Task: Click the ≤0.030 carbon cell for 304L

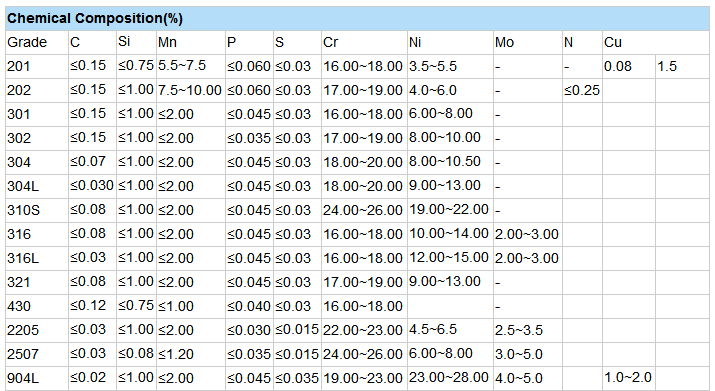Action: [x=92, y=187]
